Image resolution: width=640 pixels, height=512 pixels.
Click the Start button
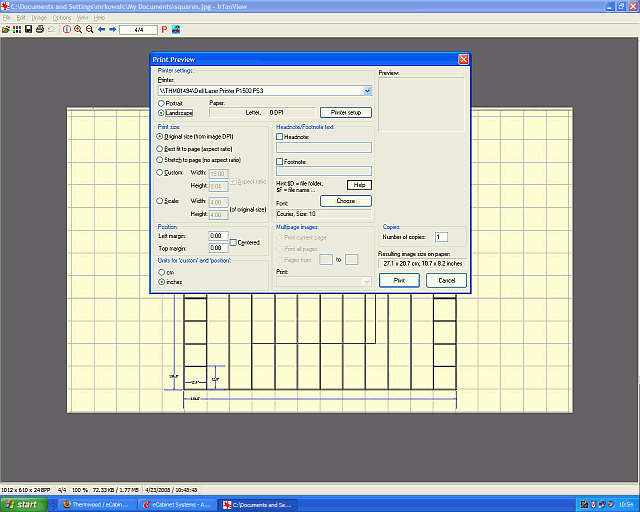coord(23,505)
